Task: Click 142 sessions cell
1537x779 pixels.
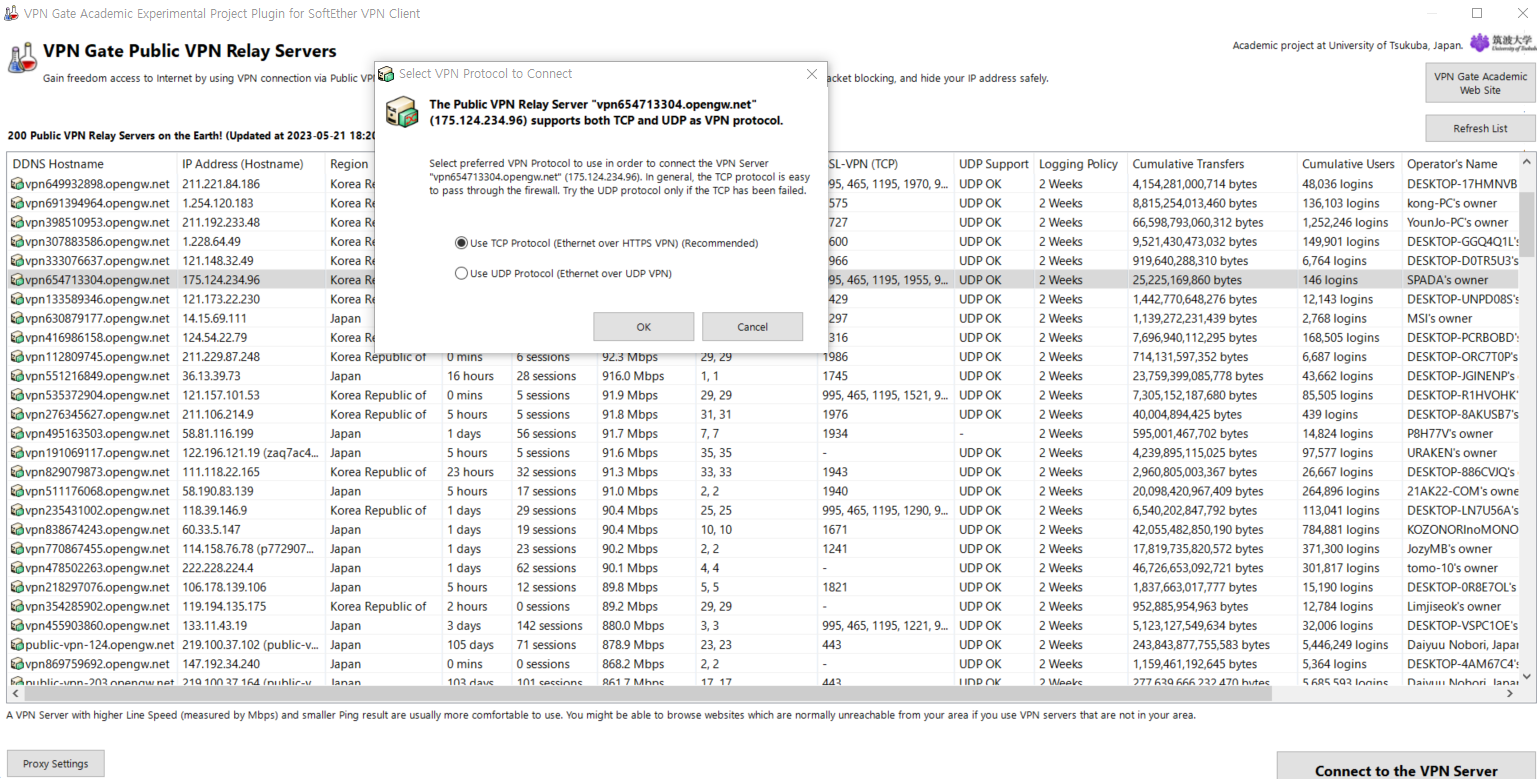Action: [x=550, y=626]
